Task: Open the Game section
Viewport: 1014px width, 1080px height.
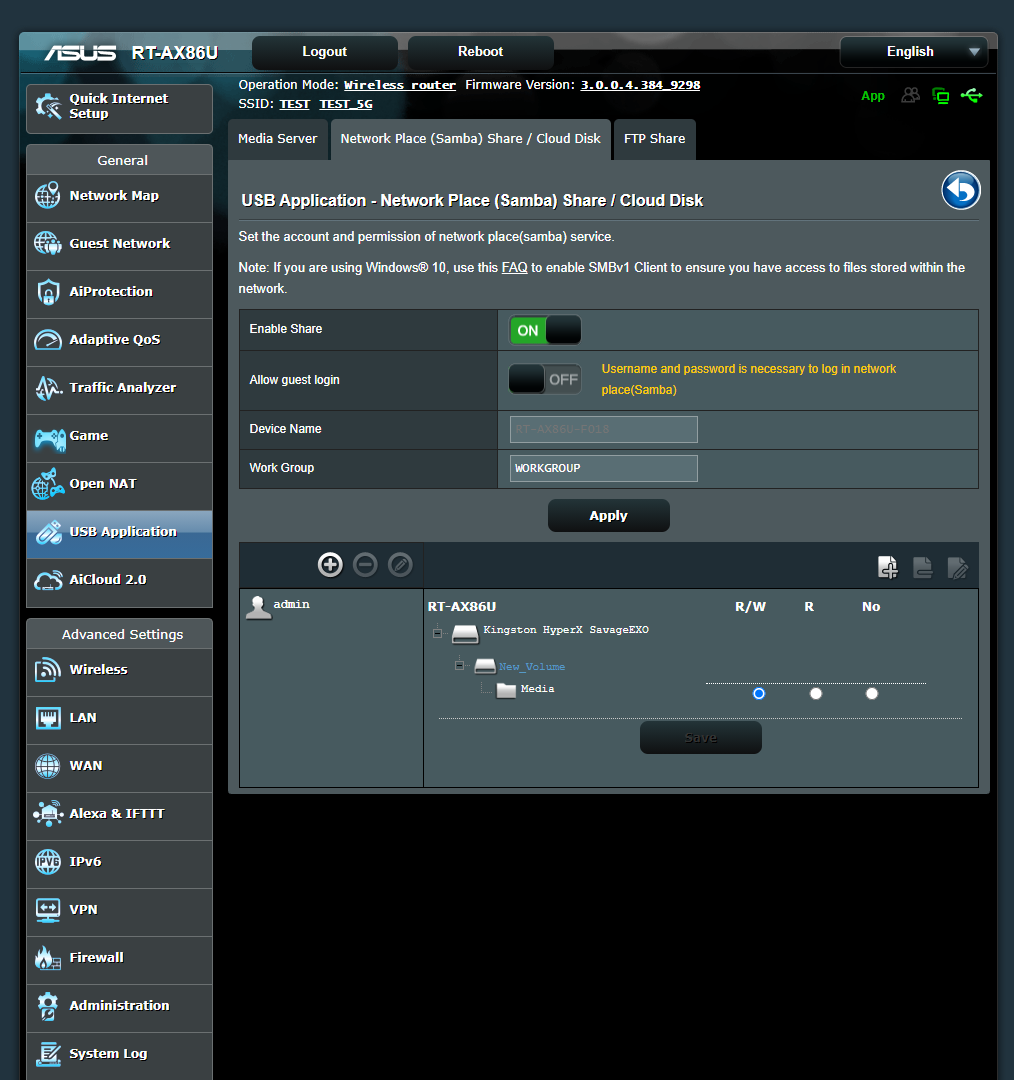Action: [119, 438]
